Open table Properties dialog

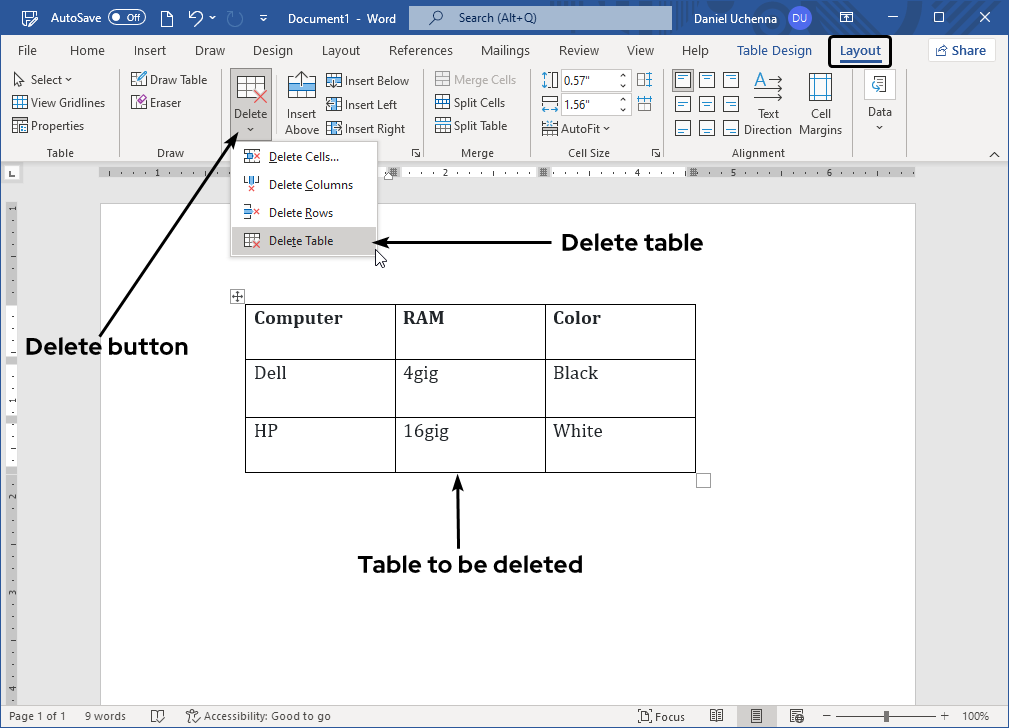[x=48, y=126]
